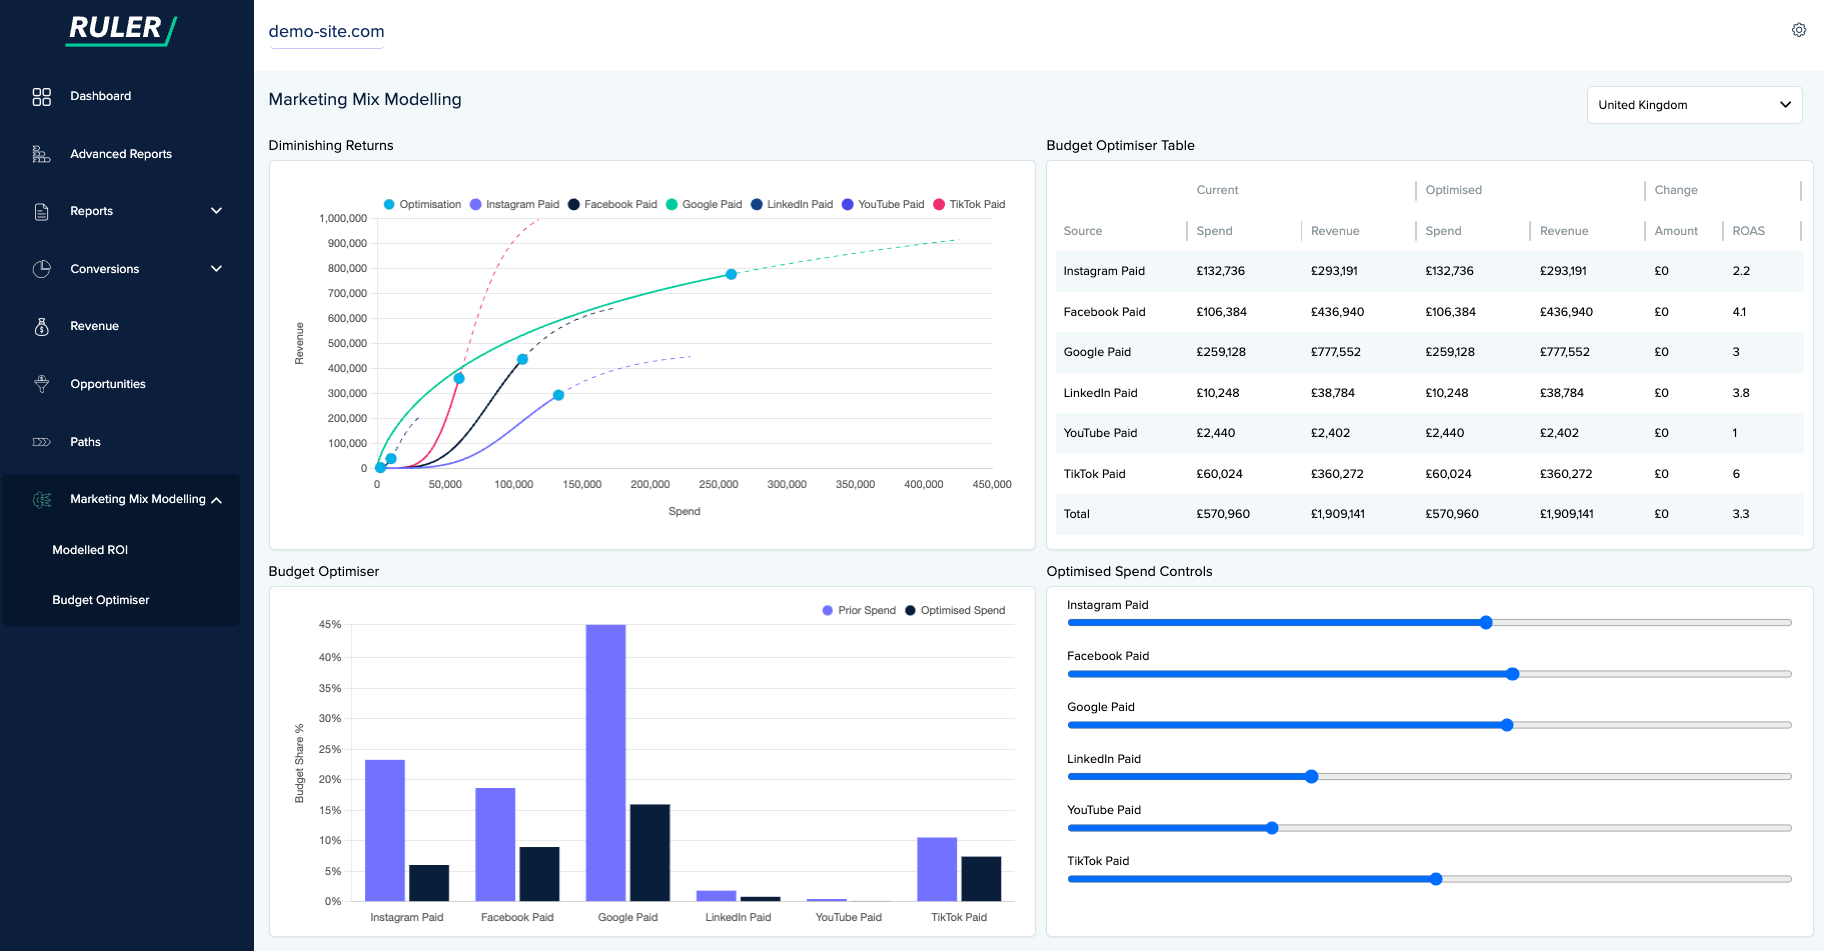Click the Reports document icon
1824x951 pixels.
click(41, 212)
